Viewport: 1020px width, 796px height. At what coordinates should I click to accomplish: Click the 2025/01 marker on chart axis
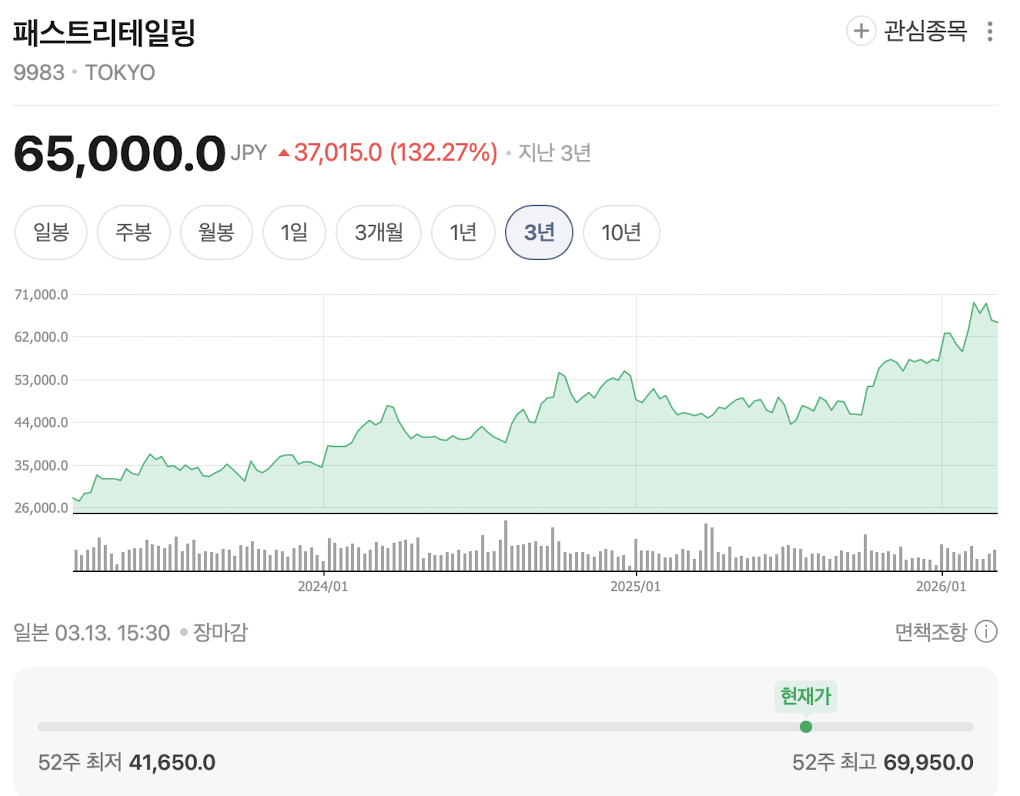(637, 586)
